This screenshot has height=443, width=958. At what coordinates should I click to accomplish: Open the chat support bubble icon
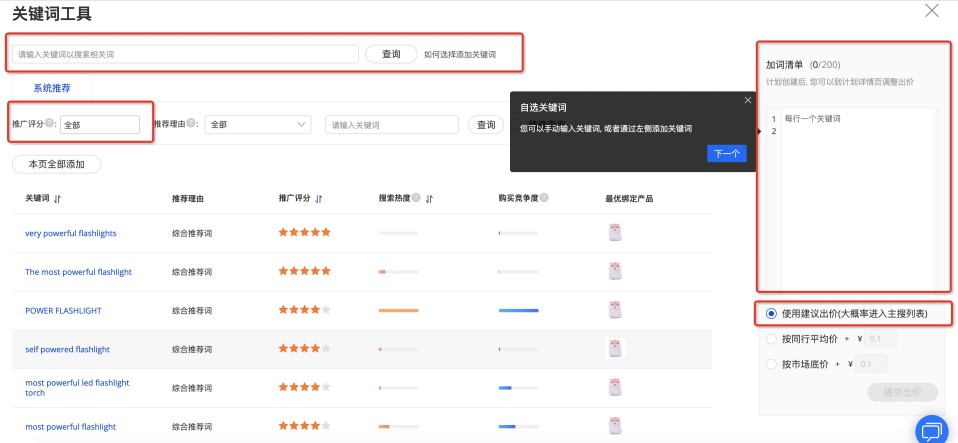pos(932,430)
